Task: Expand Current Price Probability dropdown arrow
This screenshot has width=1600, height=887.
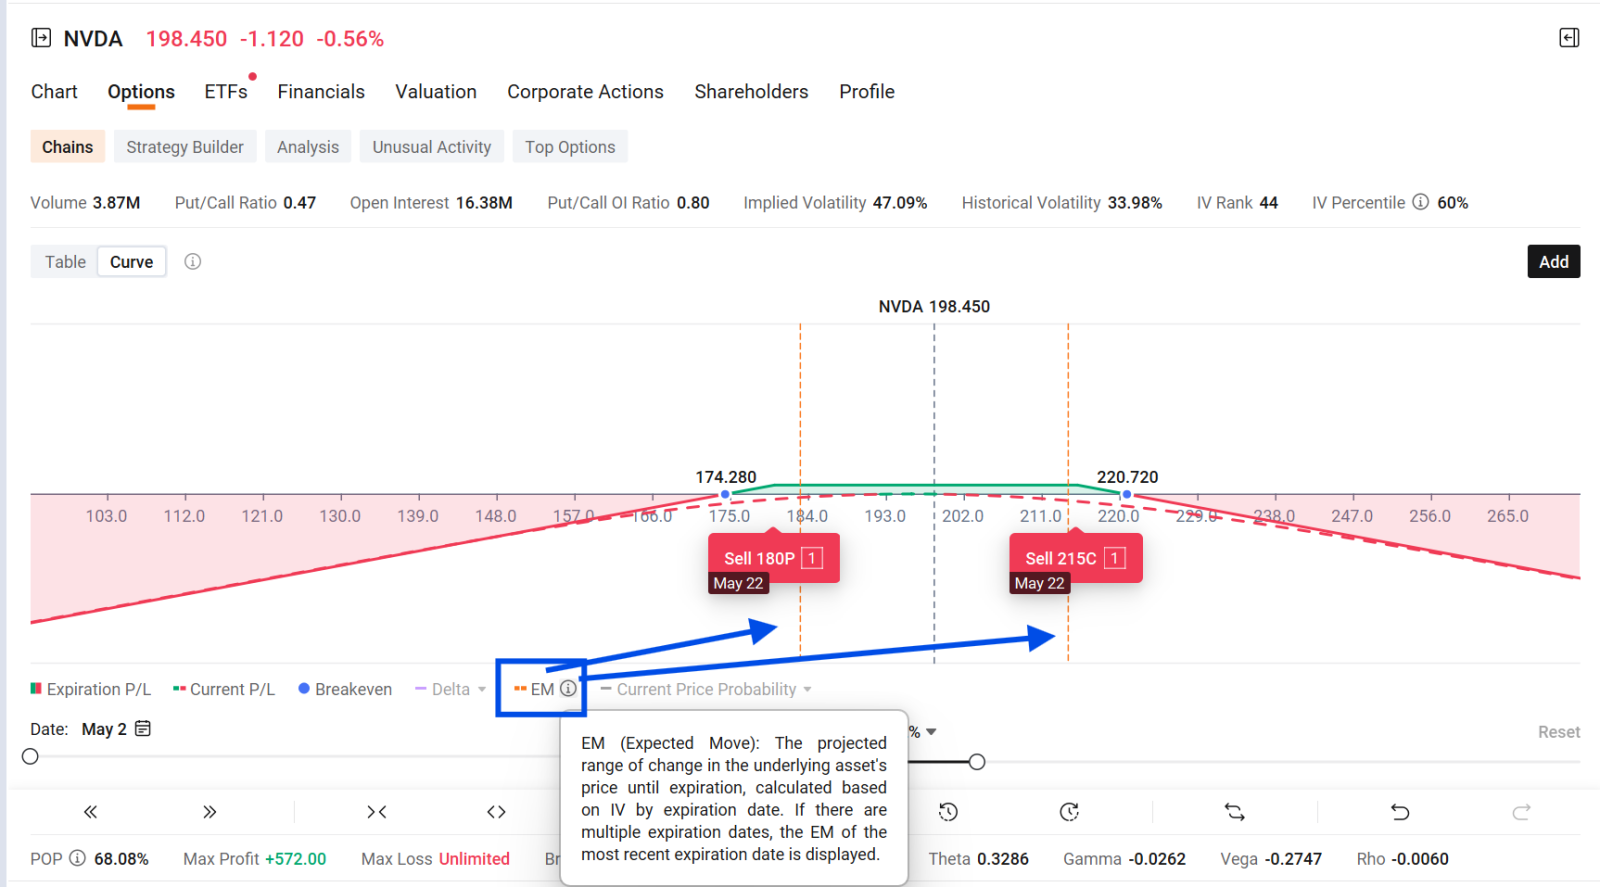Action: click(x=807, y=689)
